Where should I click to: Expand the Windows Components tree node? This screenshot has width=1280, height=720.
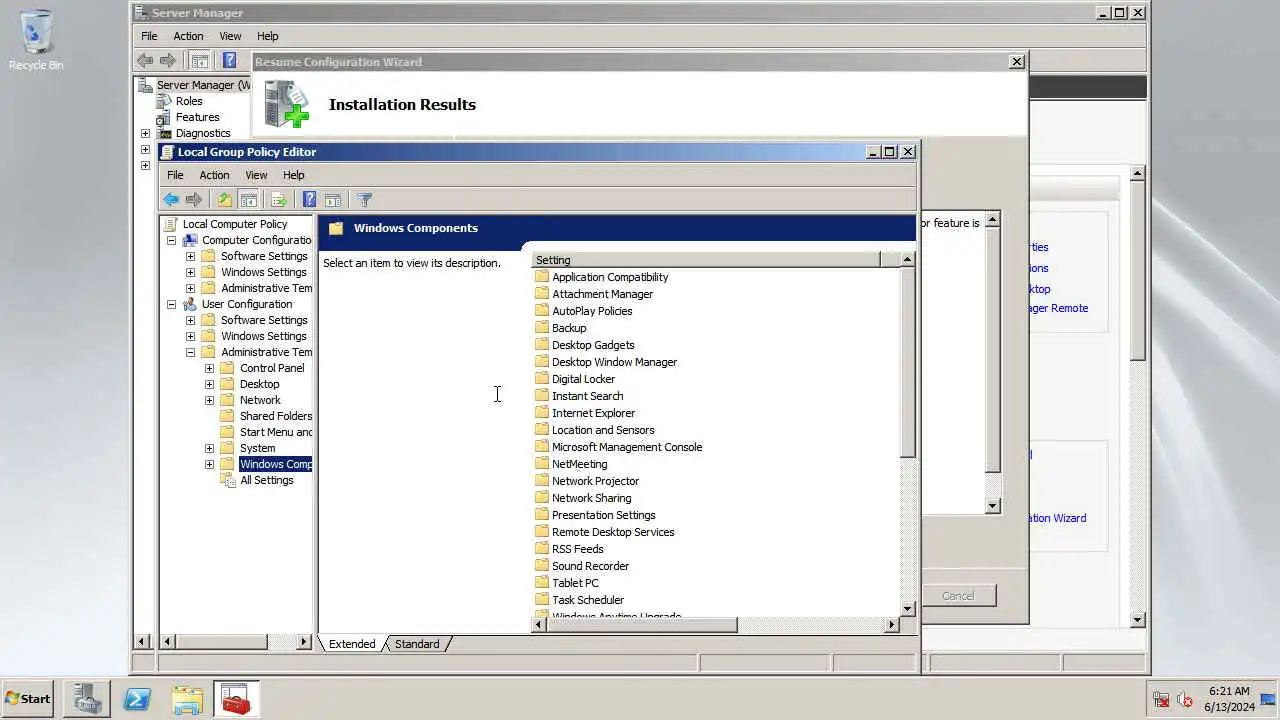tap(209, 464)
